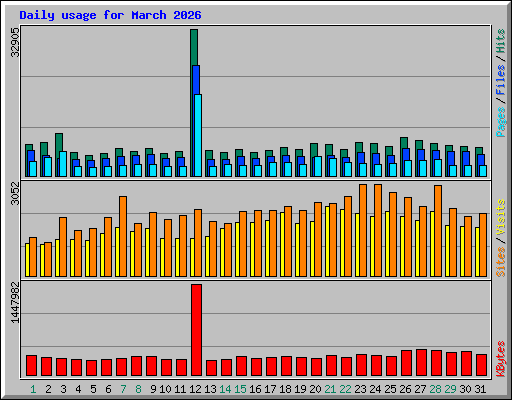512x400 pixels.
Task: Click the day 25 axis label
Action: (390, 389)
